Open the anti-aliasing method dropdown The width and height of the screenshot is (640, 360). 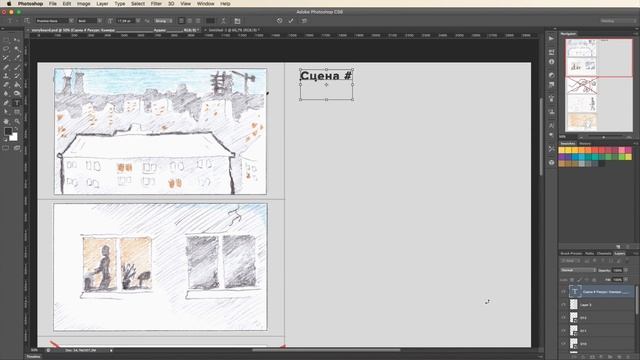click(164, 21)
